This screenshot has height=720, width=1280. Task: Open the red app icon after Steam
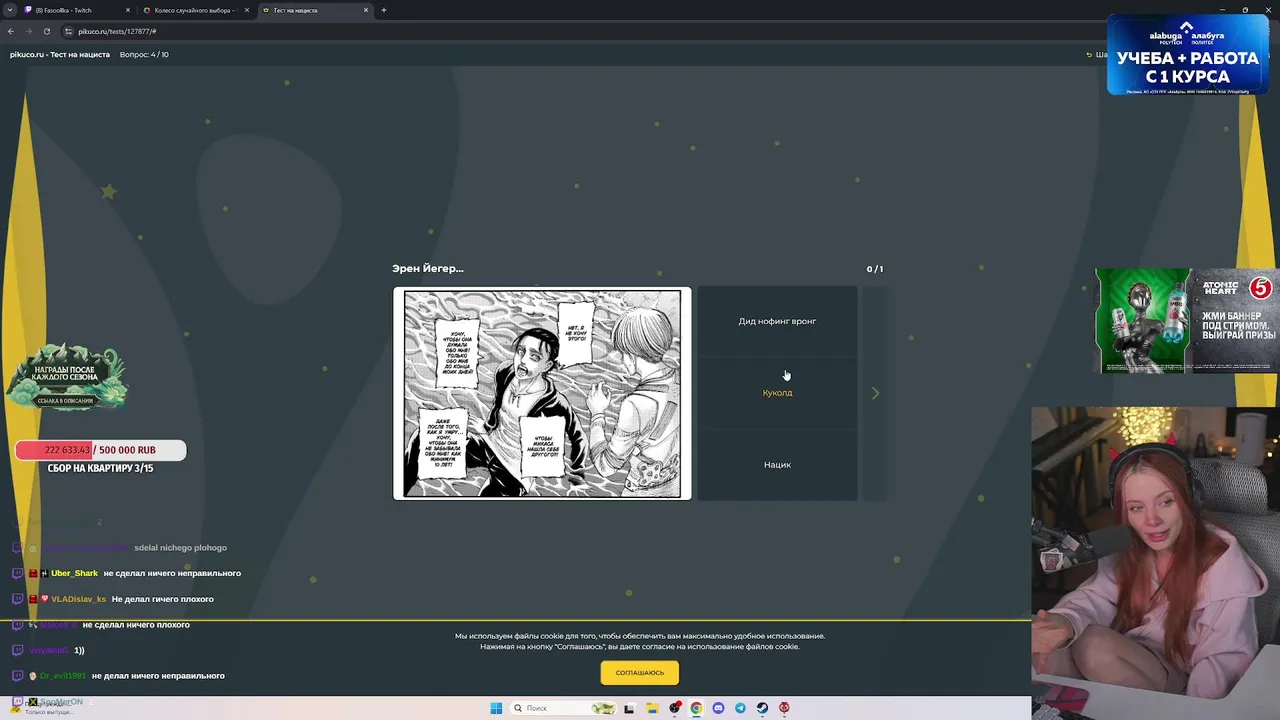pyautogui.click(x=784, y=708)
